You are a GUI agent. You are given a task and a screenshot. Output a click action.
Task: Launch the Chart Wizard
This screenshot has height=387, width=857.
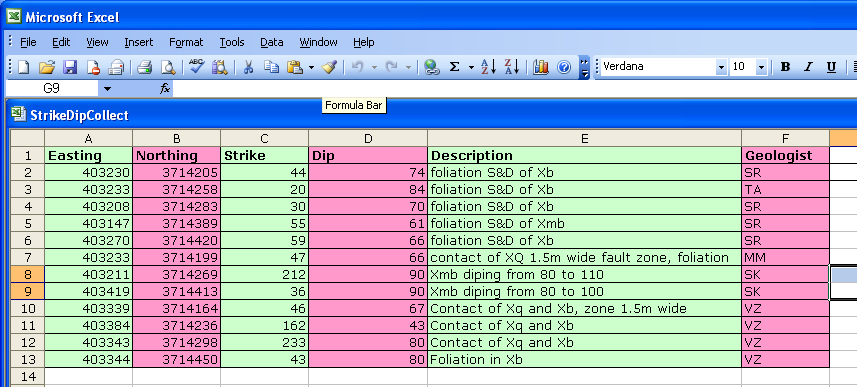tap(541, 67)
